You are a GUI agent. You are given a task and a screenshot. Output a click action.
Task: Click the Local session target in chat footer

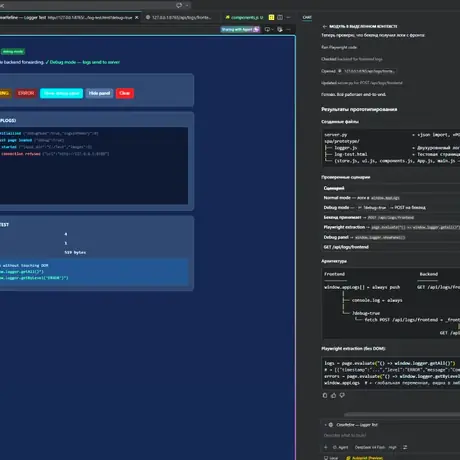click(x=331, y=458)
